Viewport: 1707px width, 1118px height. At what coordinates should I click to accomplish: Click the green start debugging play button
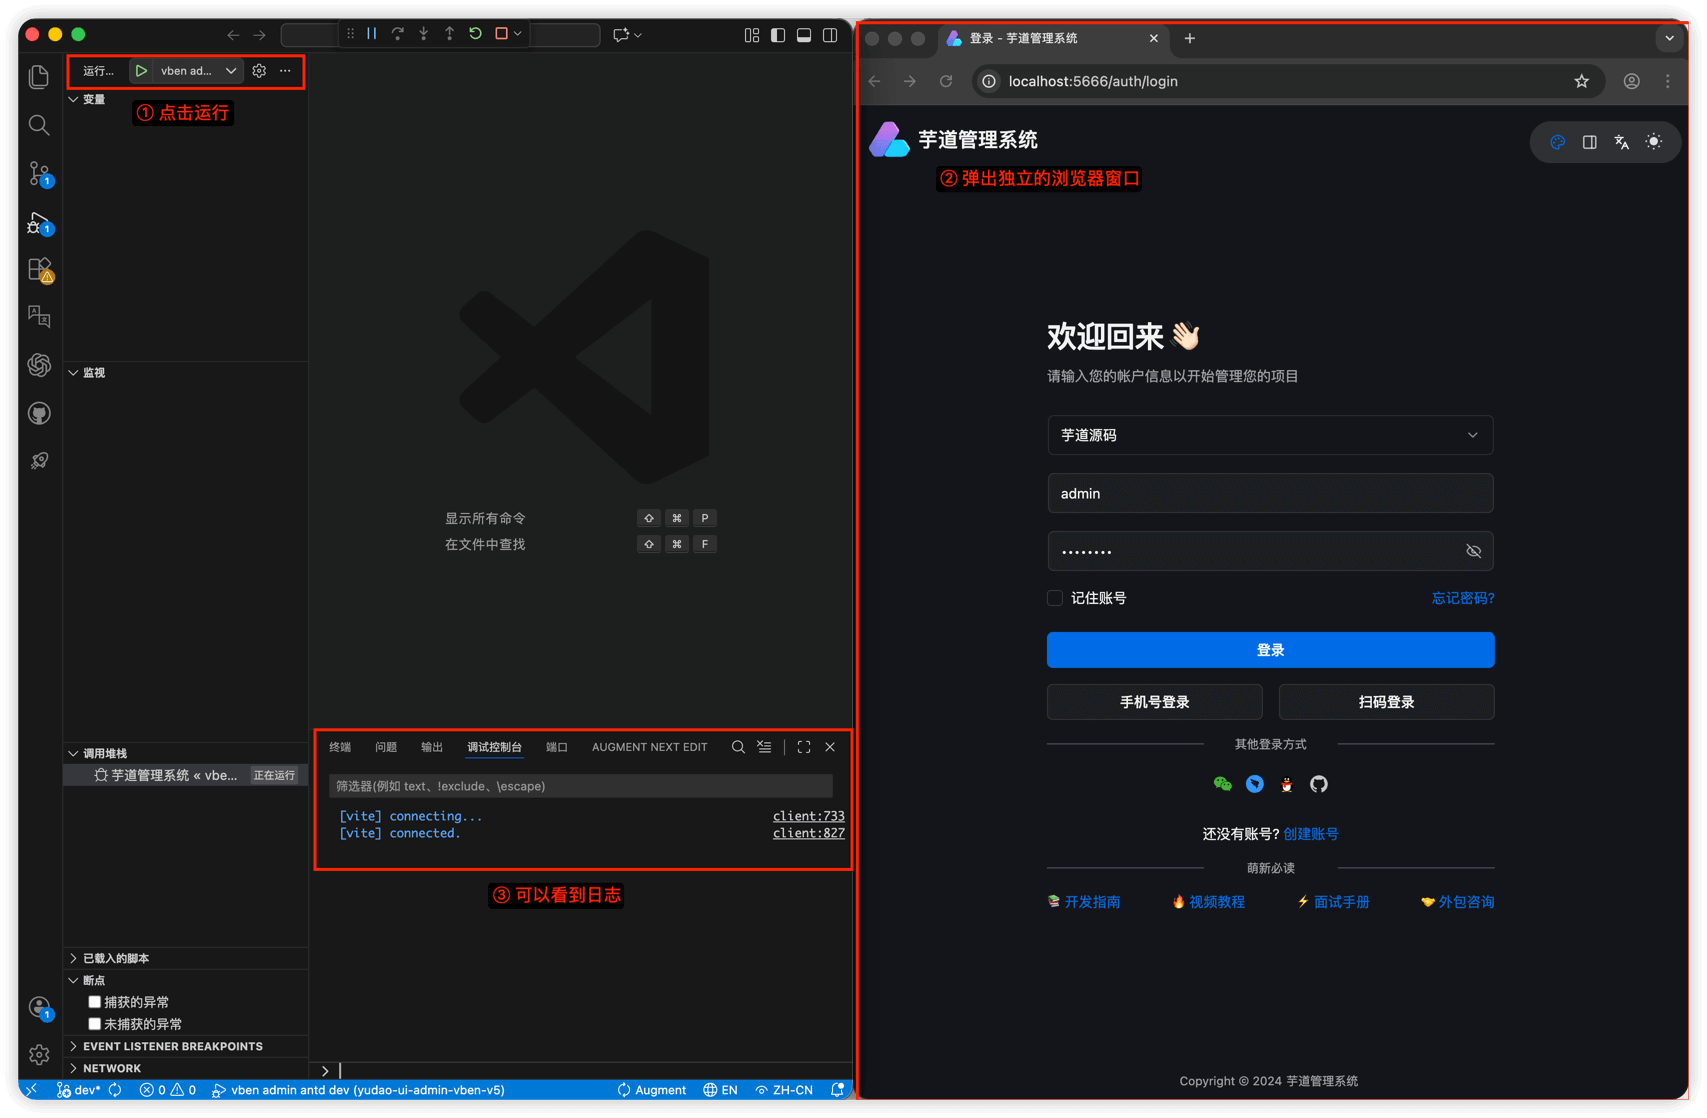(x=142, y=71)
